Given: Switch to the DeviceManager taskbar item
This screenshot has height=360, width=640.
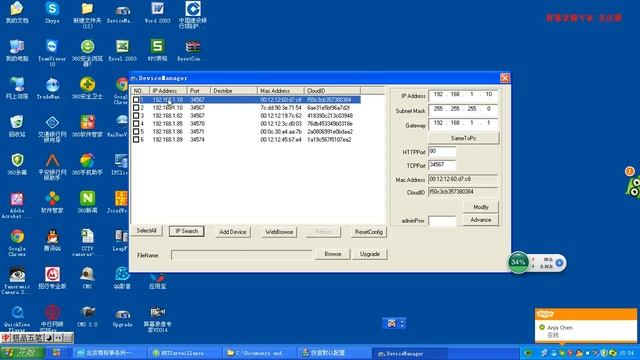Looking at the screenshot, I should (410, 353).
